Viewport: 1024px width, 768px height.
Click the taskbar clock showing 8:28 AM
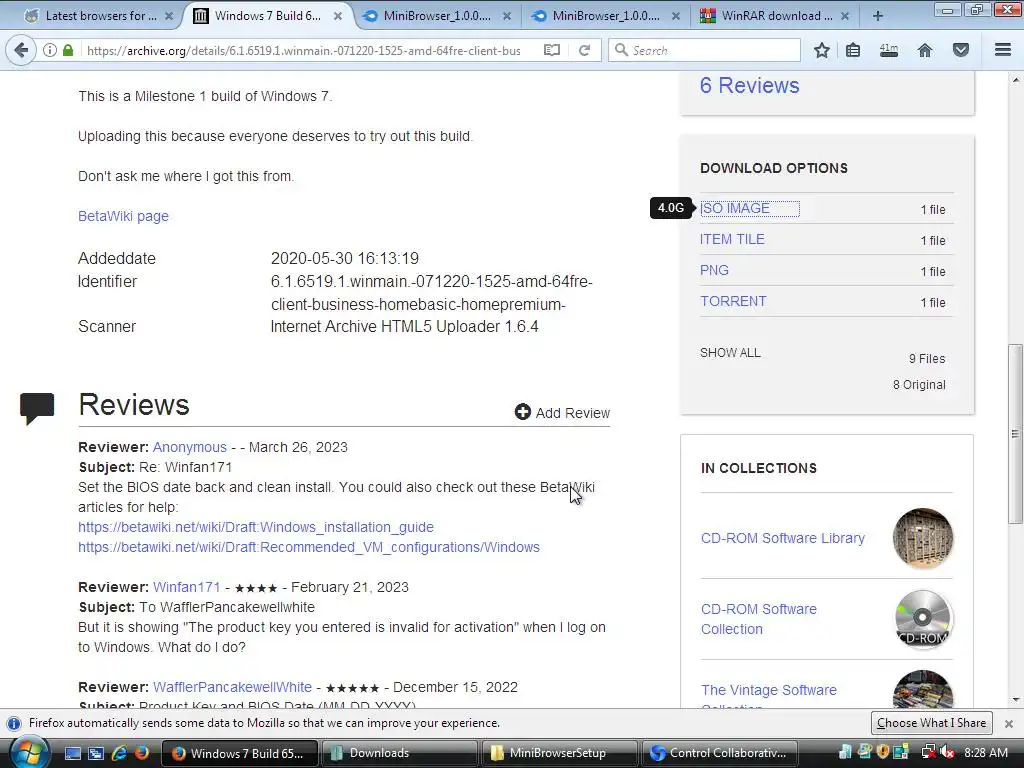[985, 752]
